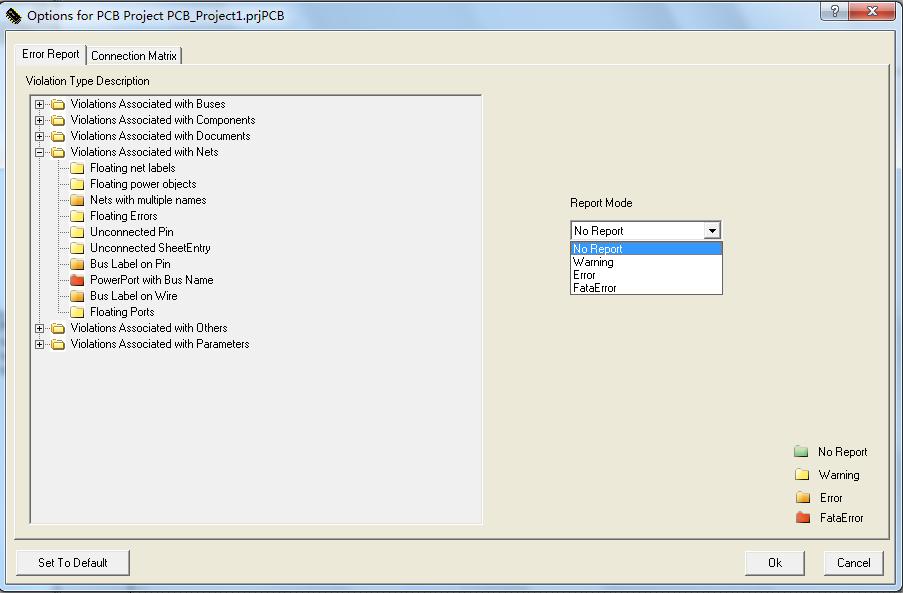The image size is (903, 593).
Task: Expand Violations Associated with Buses node
Action: (x=40, y=104)
